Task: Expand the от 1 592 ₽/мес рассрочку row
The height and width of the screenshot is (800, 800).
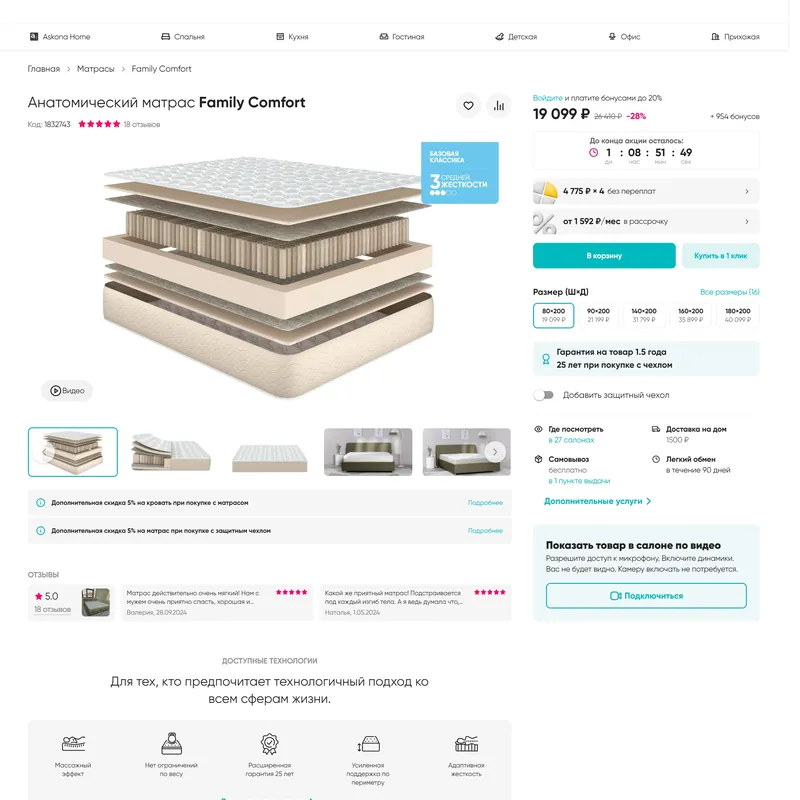Action: tap(646, 221)
